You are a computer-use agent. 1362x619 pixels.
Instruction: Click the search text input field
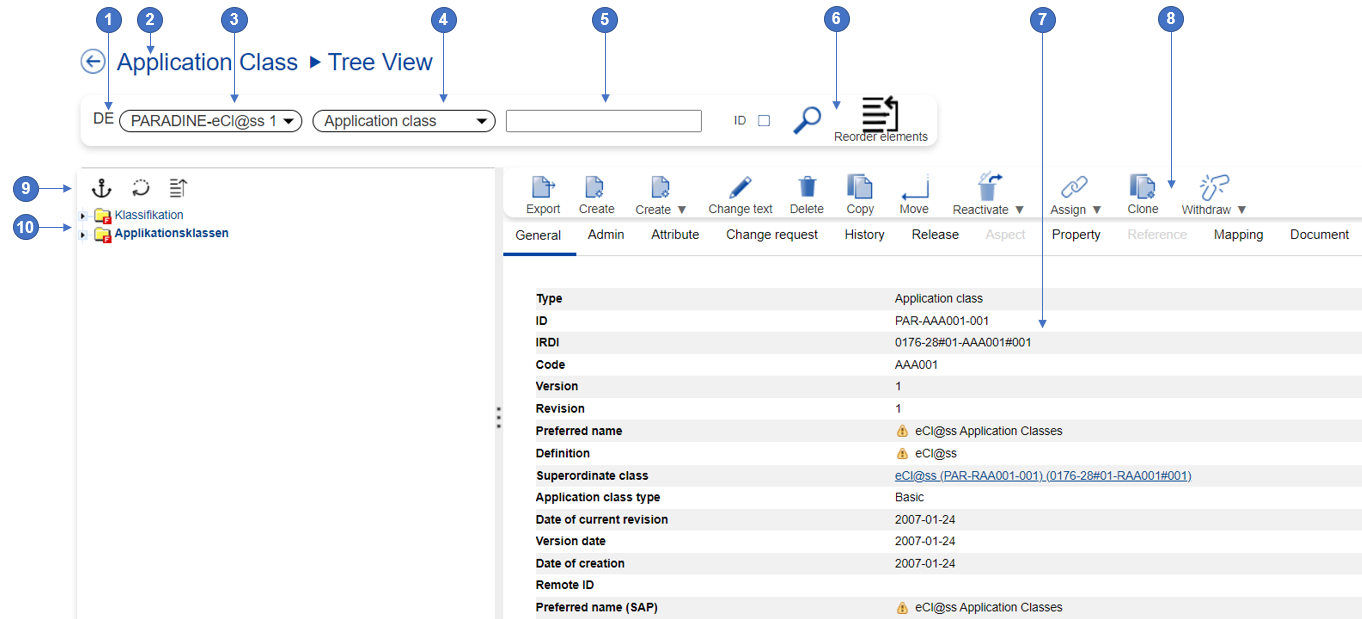tap(603, 121)
